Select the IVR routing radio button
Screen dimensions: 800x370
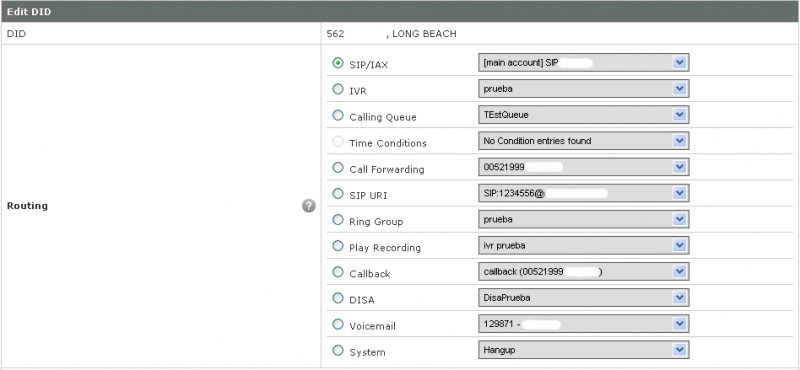pos(338,89)
